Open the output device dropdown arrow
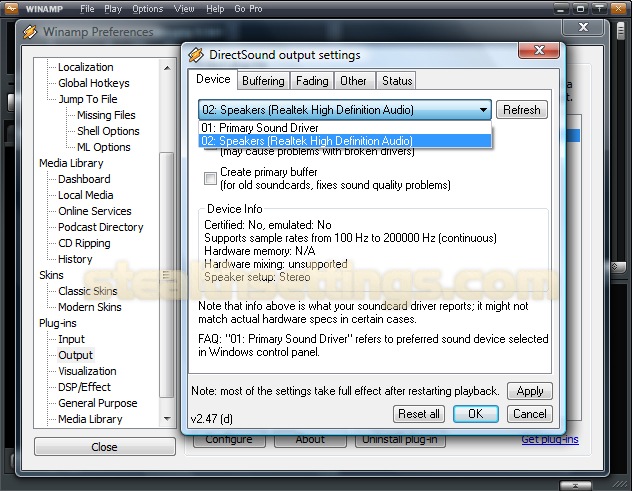 point(483,110)
